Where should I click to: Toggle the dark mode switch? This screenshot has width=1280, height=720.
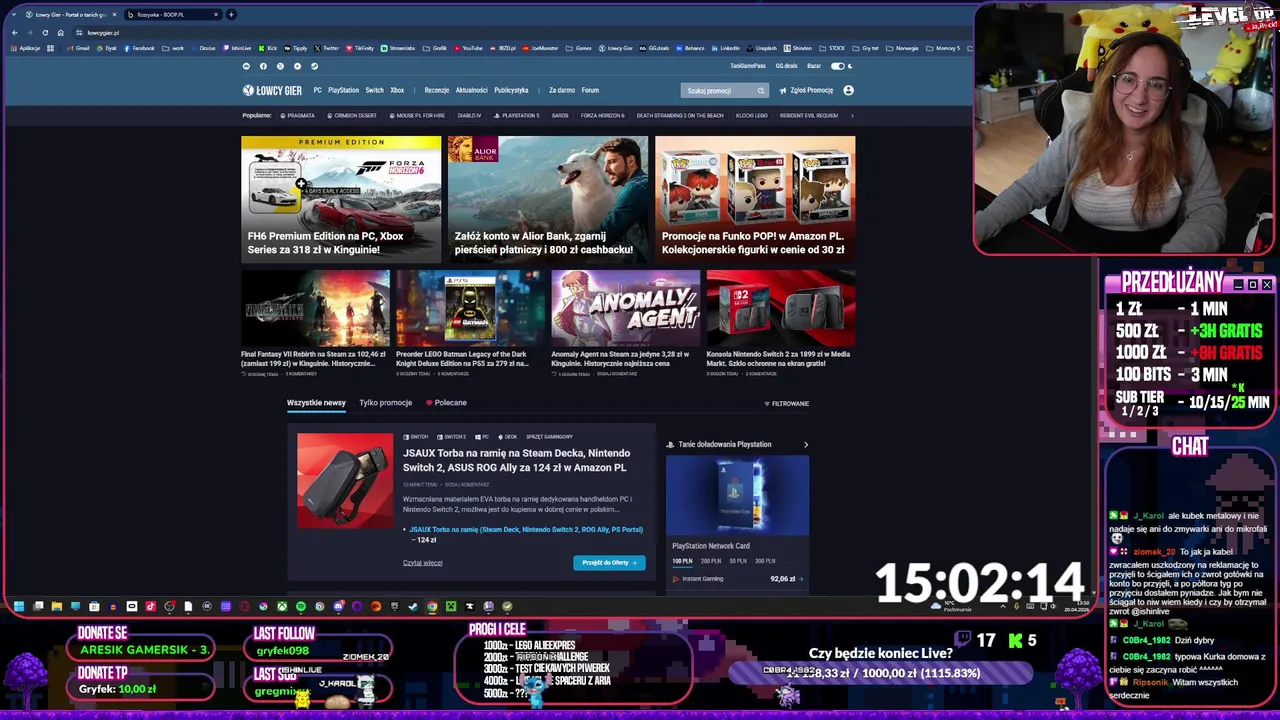click(x=838, y=66)
